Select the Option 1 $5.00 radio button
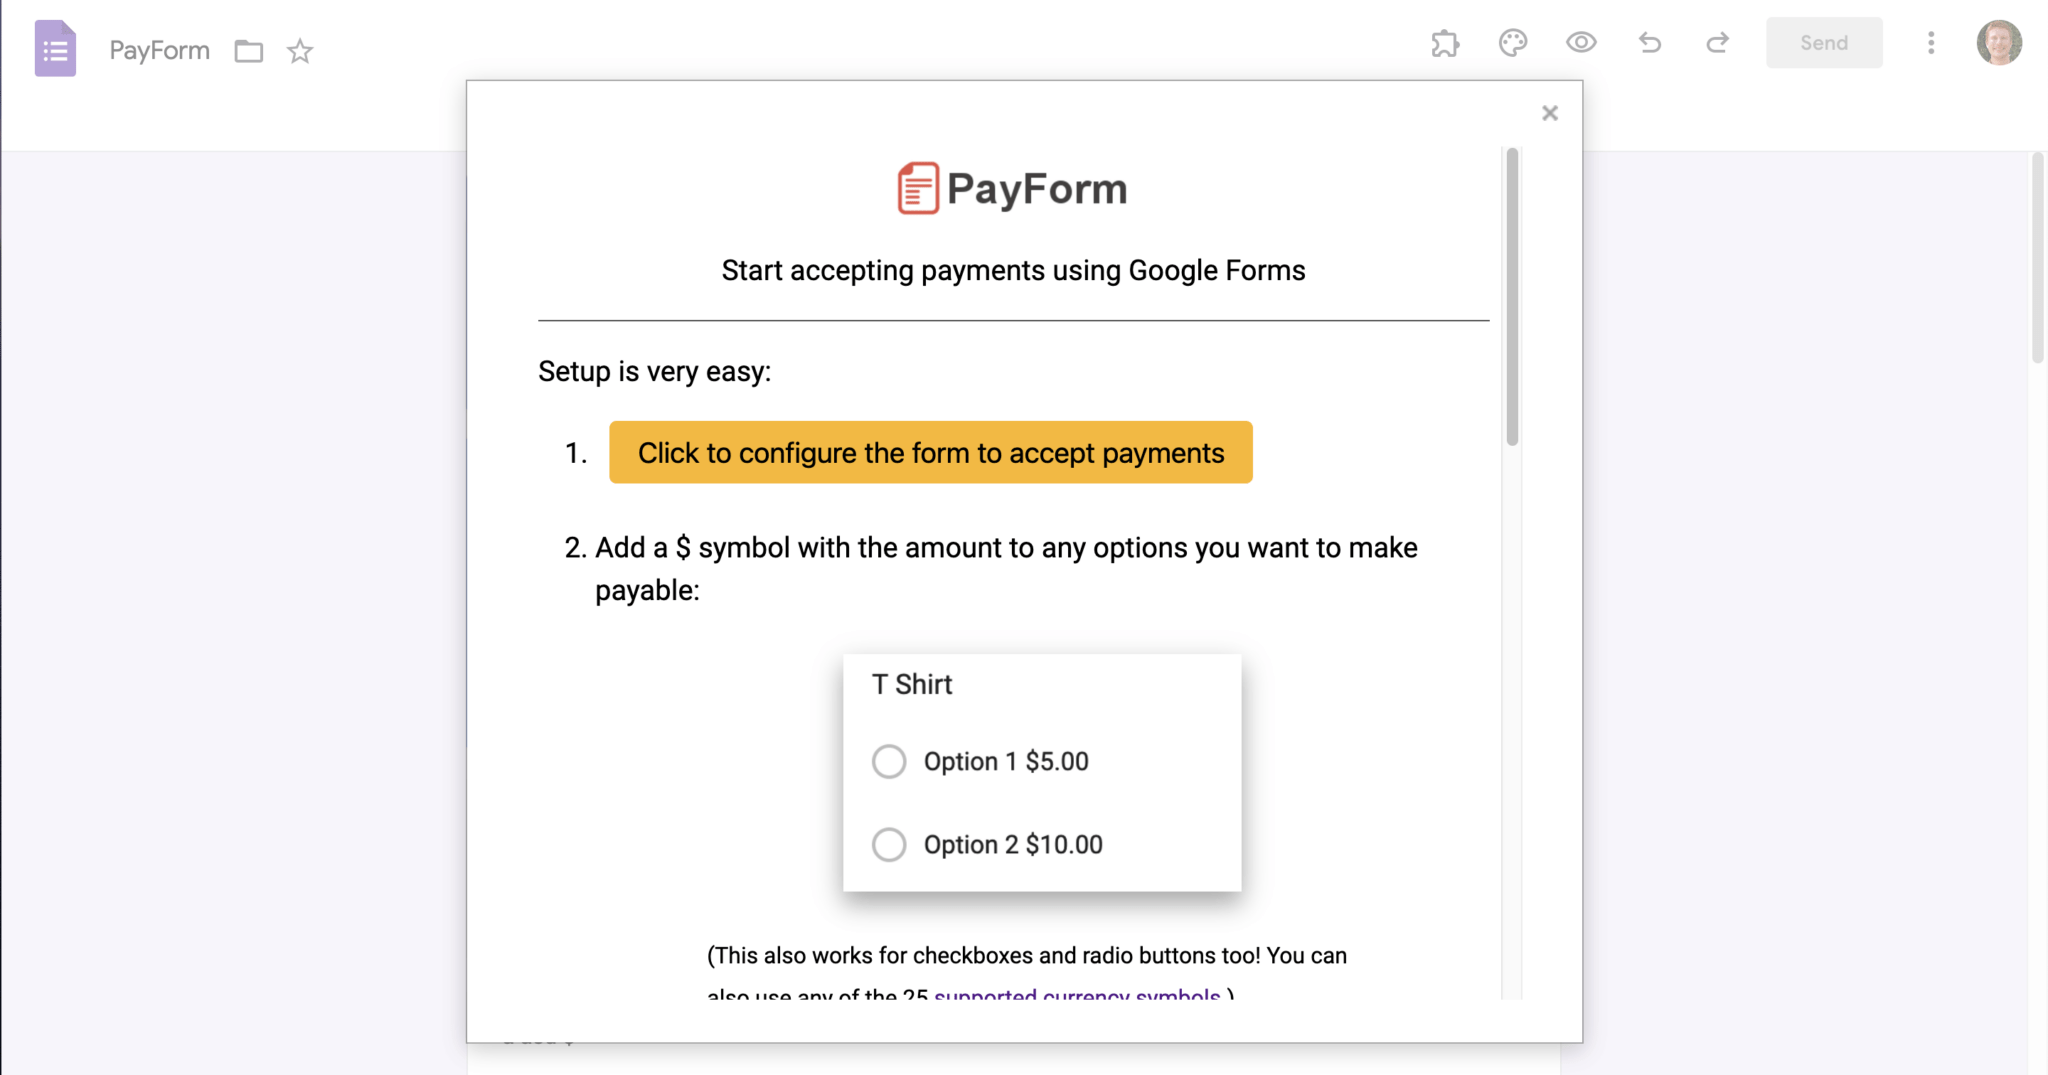2048x1075 pixels. pyautogui.click(x=888, y=761)
